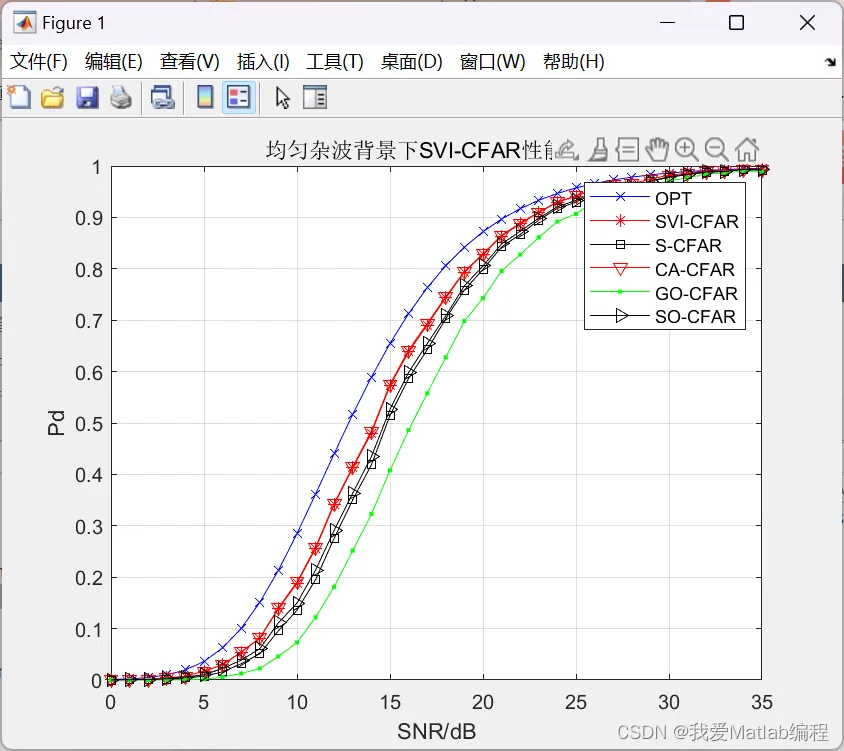Insert a colorbar from the toolbar
Image resolution: width=844 pixels, height=751 pixels.
tap(205, 97)
